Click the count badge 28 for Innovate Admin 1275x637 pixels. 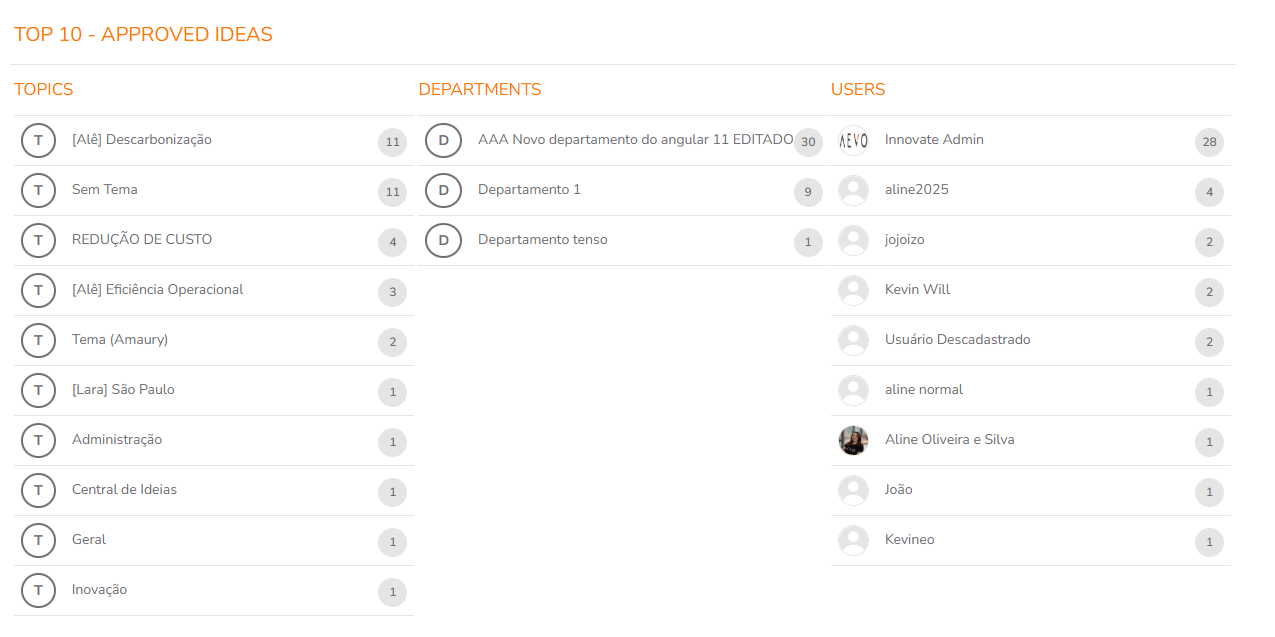1209,142
